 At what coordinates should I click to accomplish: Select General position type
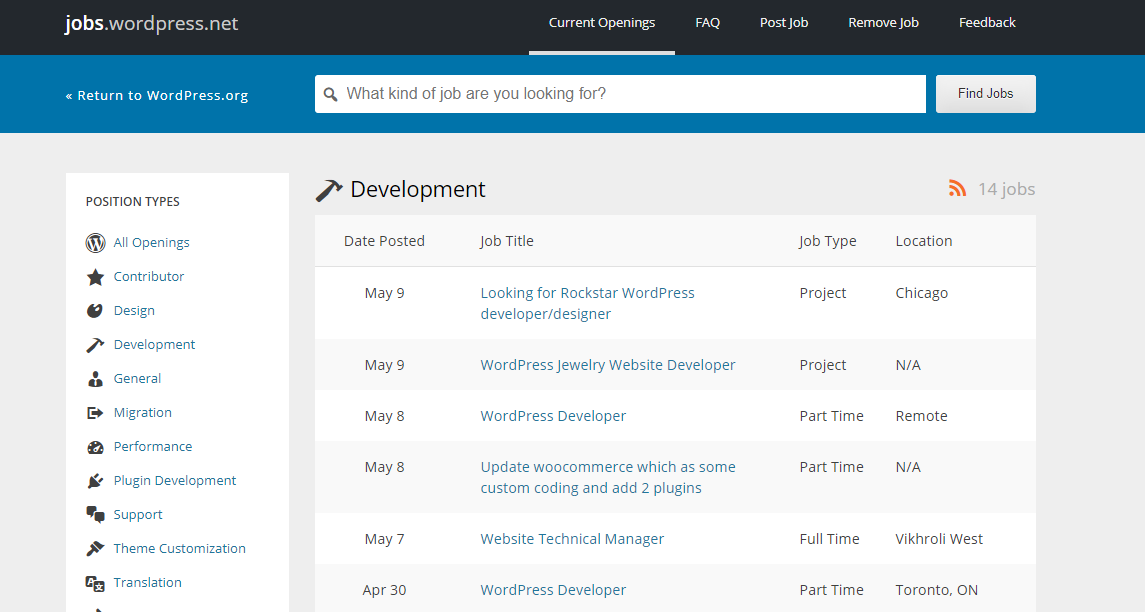click(x=137, y=378)
